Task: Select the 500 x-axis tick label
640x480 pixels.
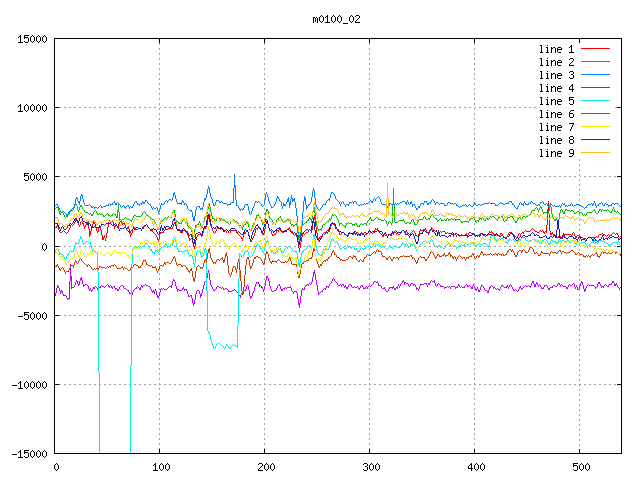Action: click(x=580, y=467)
